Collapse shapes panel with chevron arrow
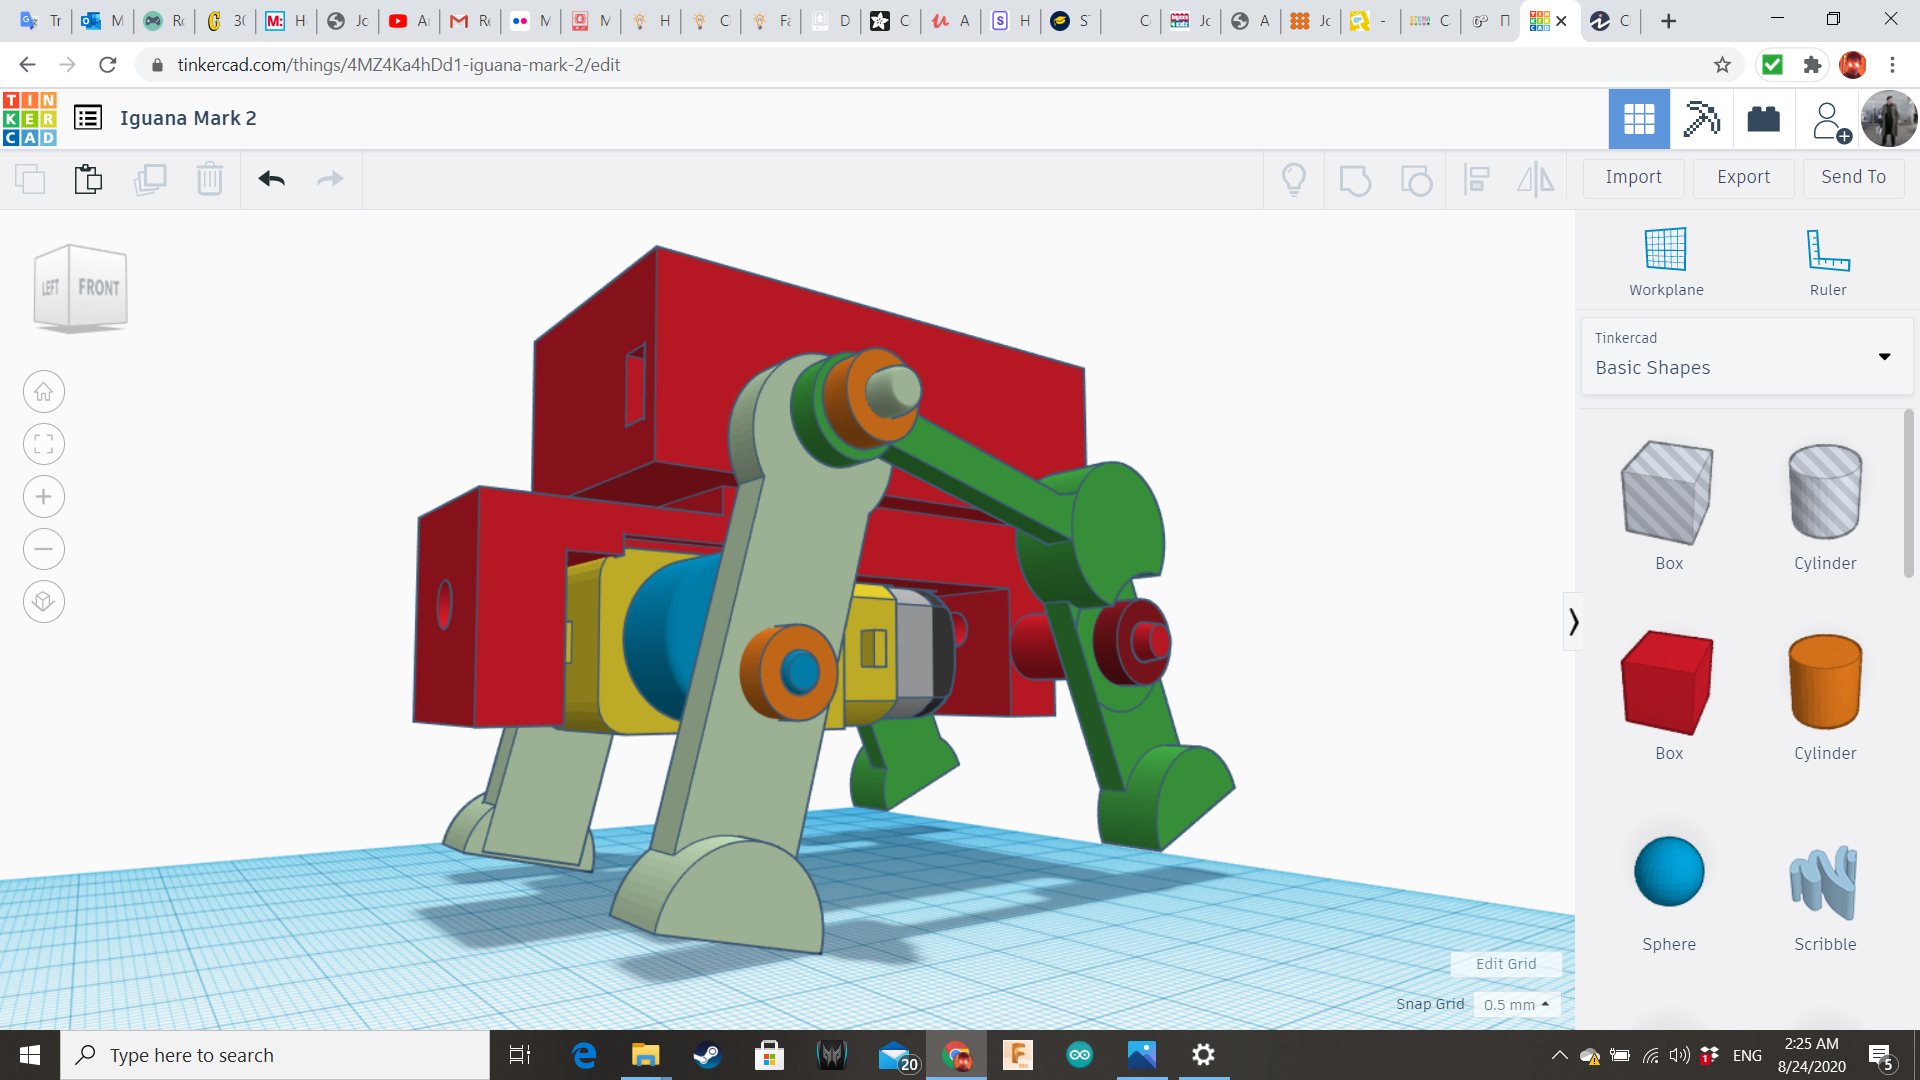The width and height of the screenshot is (1920, 1080). (x=1573, y=622)
